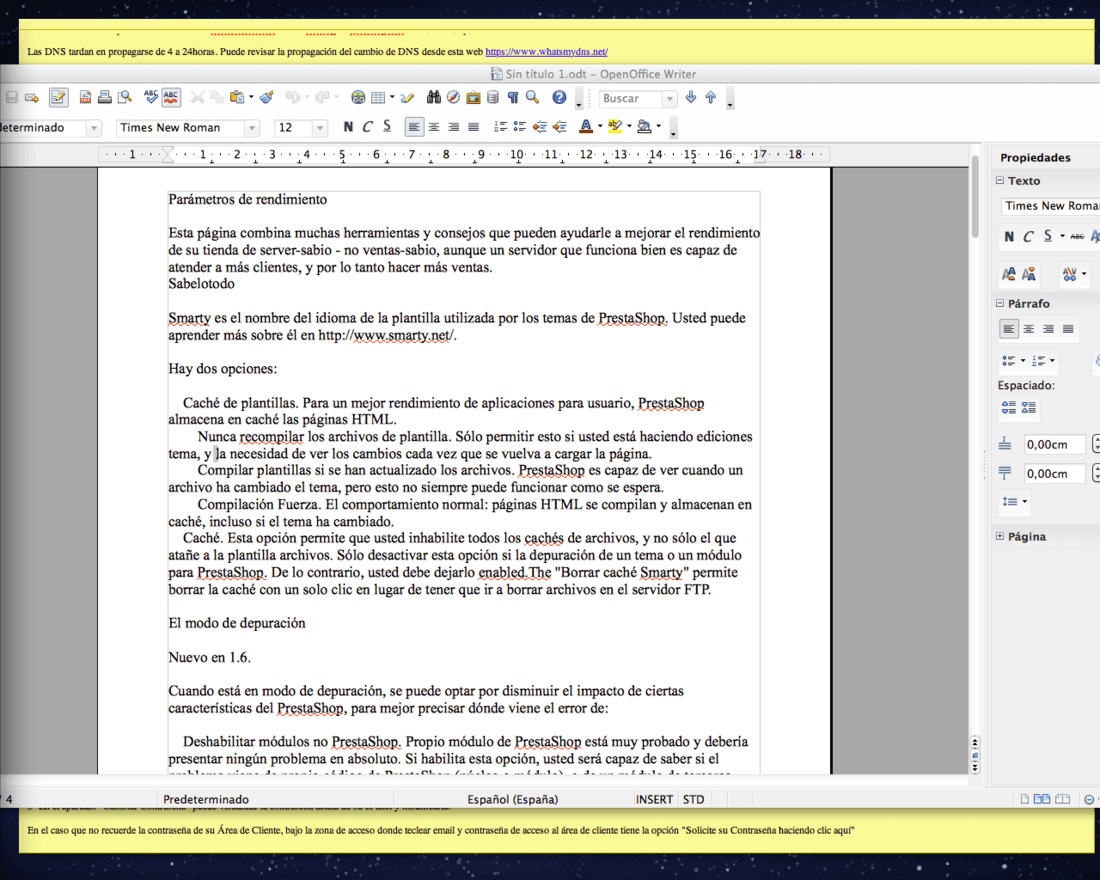The image size is (1100, 880).
Task: Decrease indent in formatting toolbar
Action: click(539, 127)
